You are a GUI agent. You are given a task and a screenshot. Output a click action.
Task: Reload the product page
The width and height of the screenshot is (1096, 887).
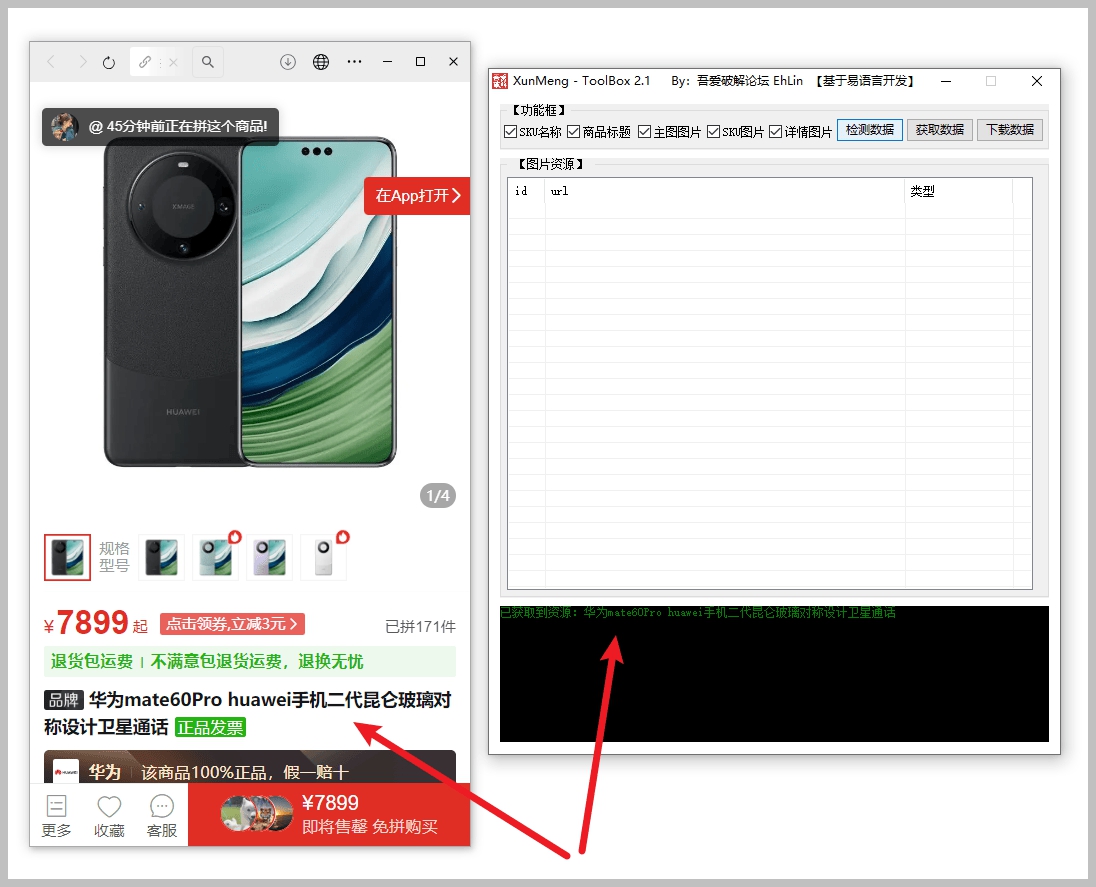tap(109, 62)
